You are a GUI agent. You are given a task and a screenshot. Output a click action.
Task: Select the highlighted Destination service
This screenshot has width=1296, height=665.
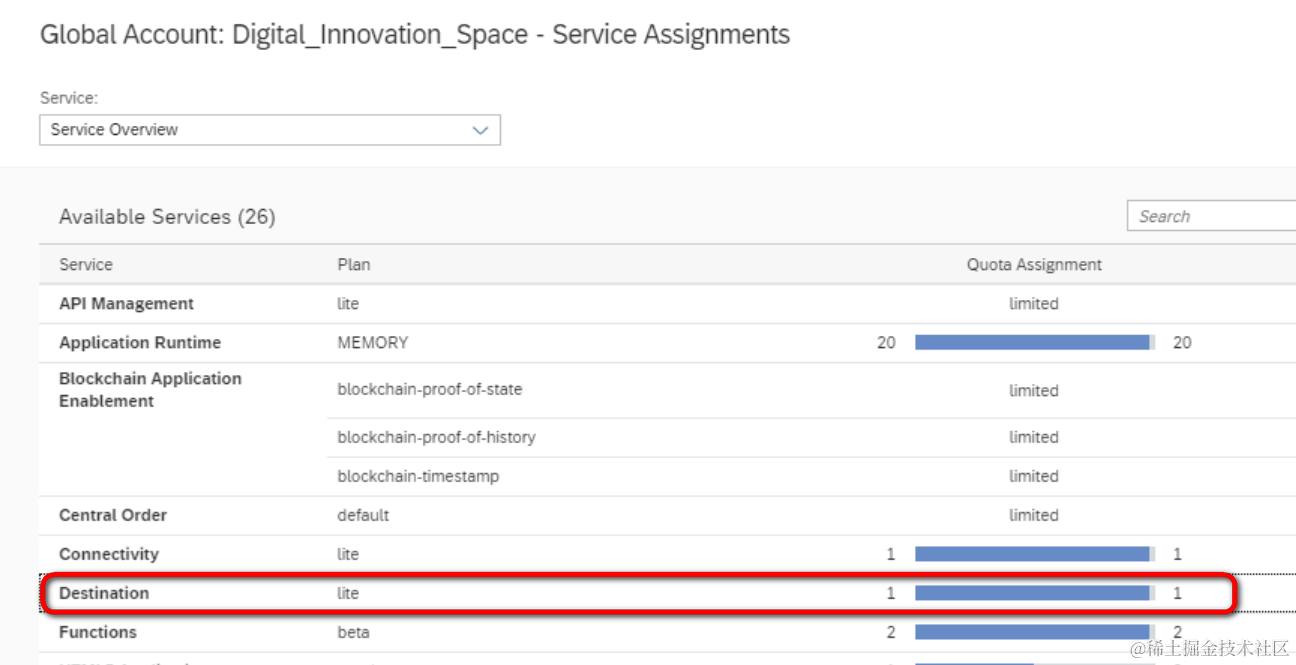coord(104,593)
